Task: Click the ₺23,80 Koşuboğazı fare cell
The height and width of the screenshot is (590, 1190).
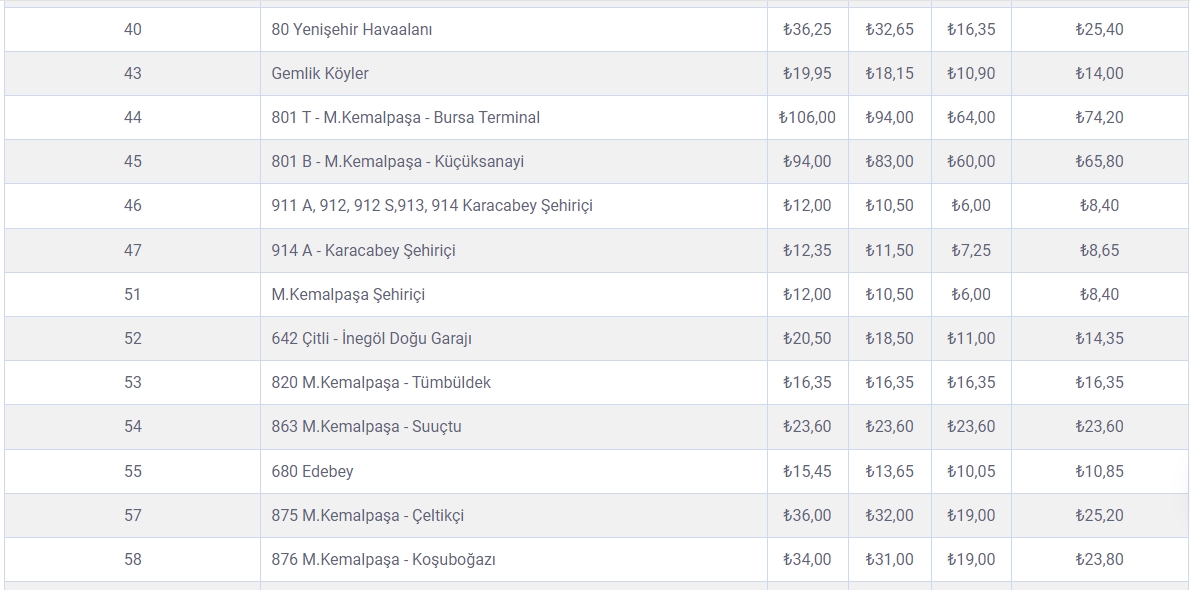Action: (x=1100, y=560)
